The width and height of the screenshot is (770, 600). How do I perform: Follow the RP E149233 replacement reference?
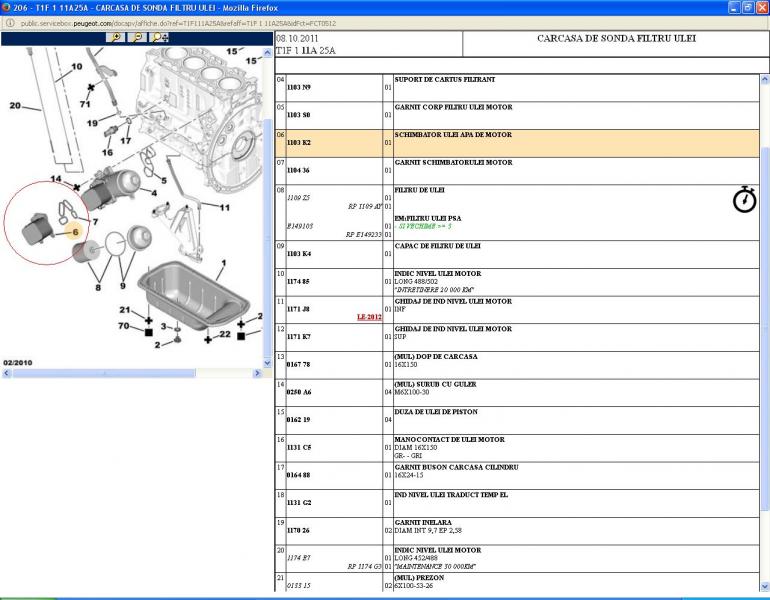click(363, 235)
